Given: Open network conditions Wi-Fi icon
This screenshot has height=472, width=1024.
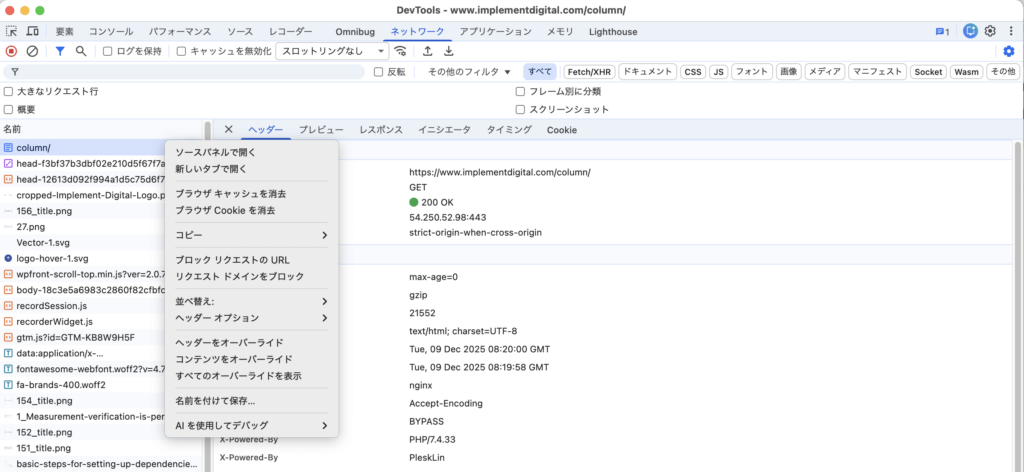Looking at the screenshot, I should click(x=401, y=51).
